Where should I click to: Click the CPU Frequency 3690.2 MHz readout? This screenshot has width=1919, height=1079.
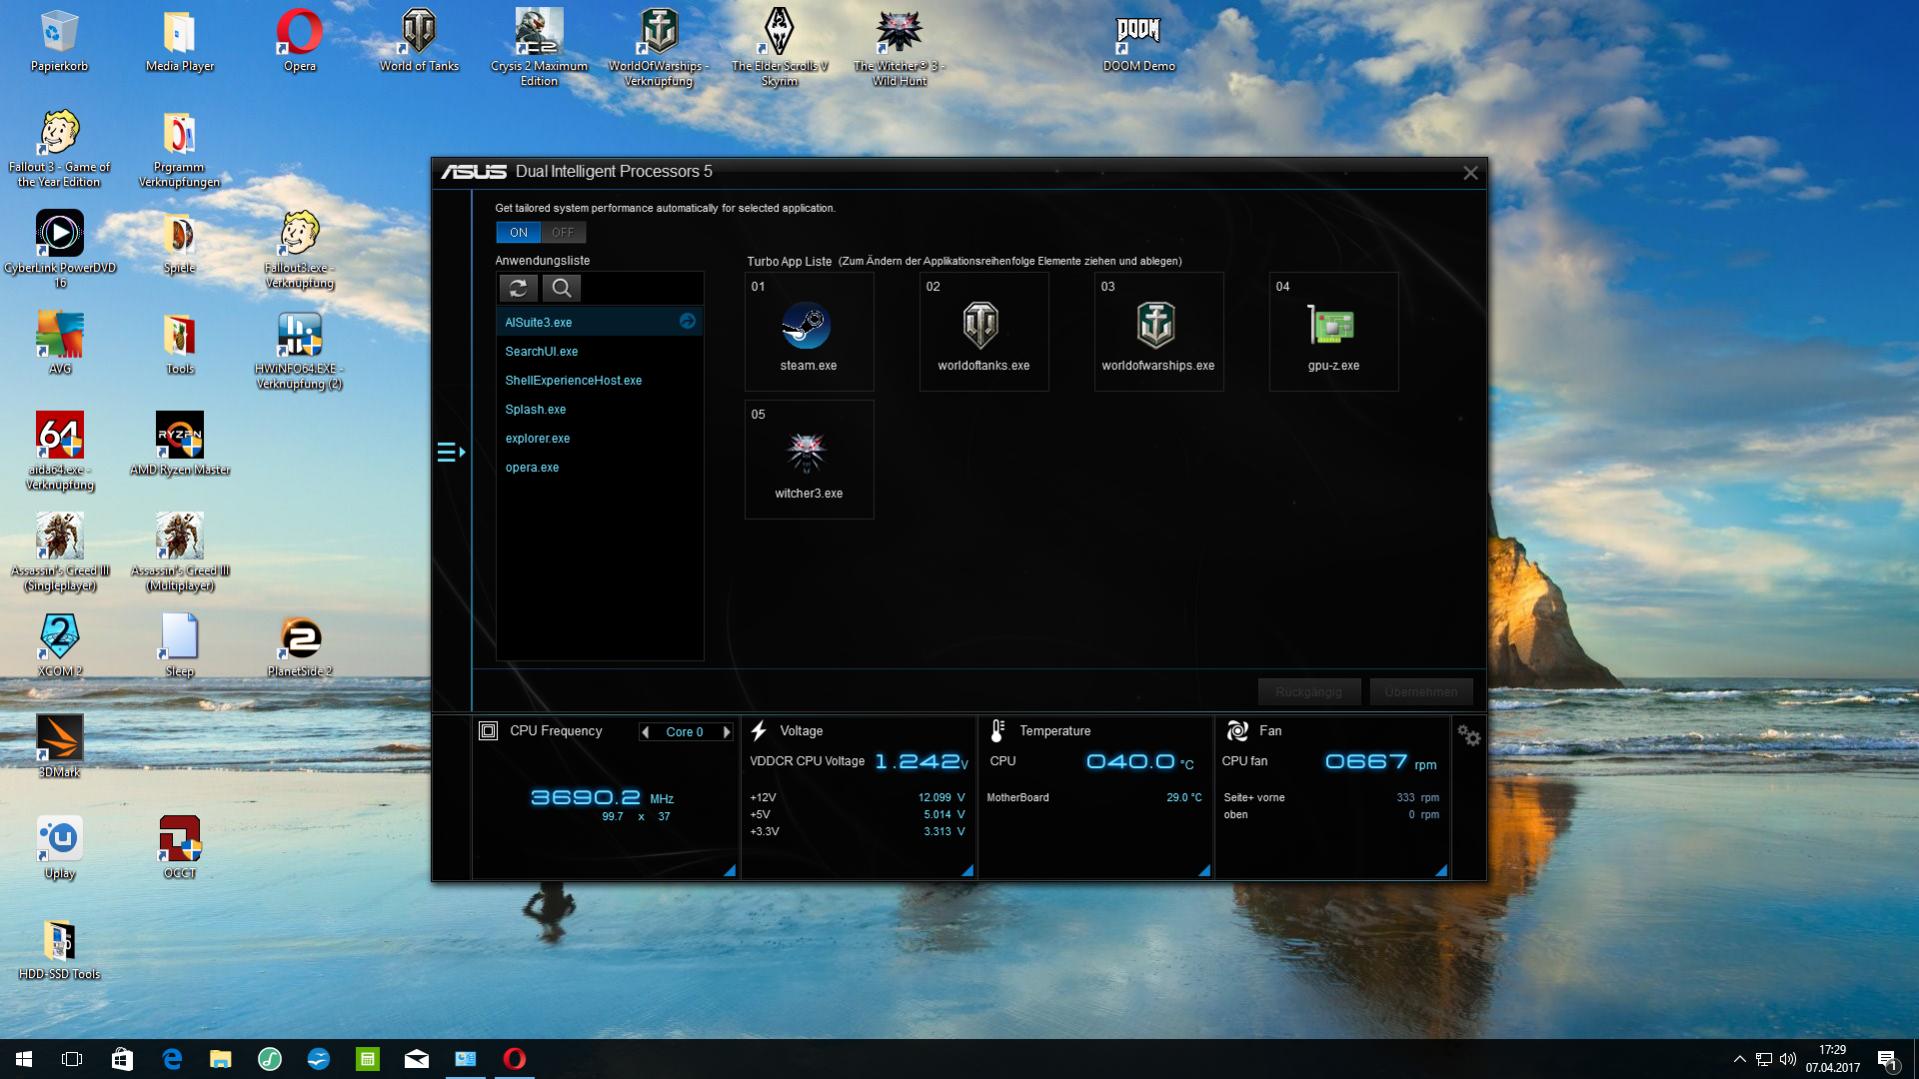tap(602, 798)
